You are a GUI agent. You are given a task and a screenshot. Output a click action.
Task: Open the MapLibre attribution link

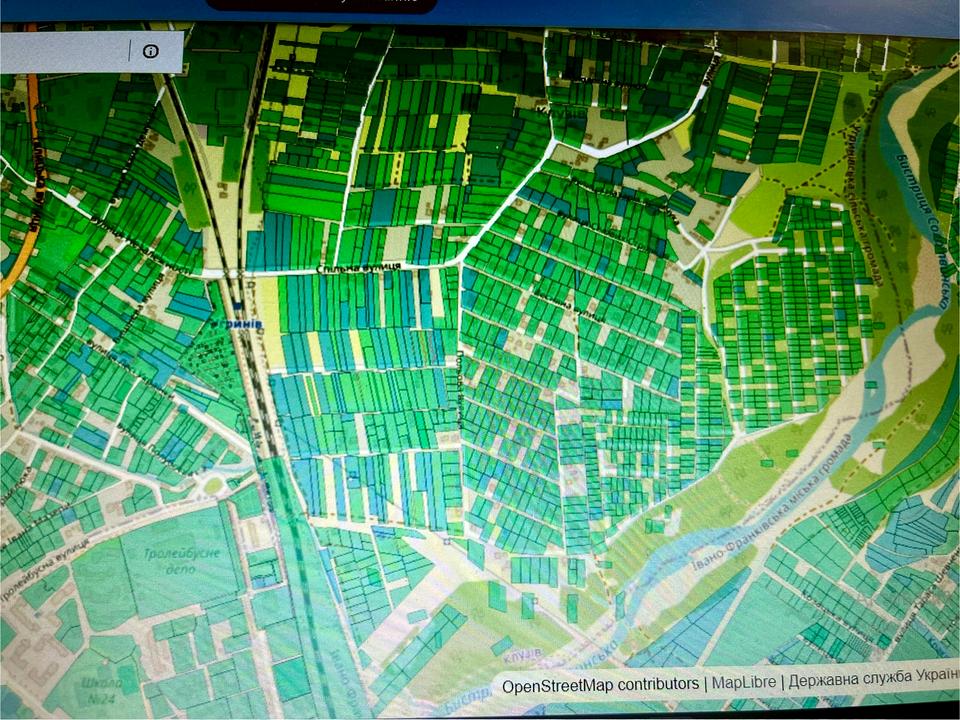click(741, 685)
